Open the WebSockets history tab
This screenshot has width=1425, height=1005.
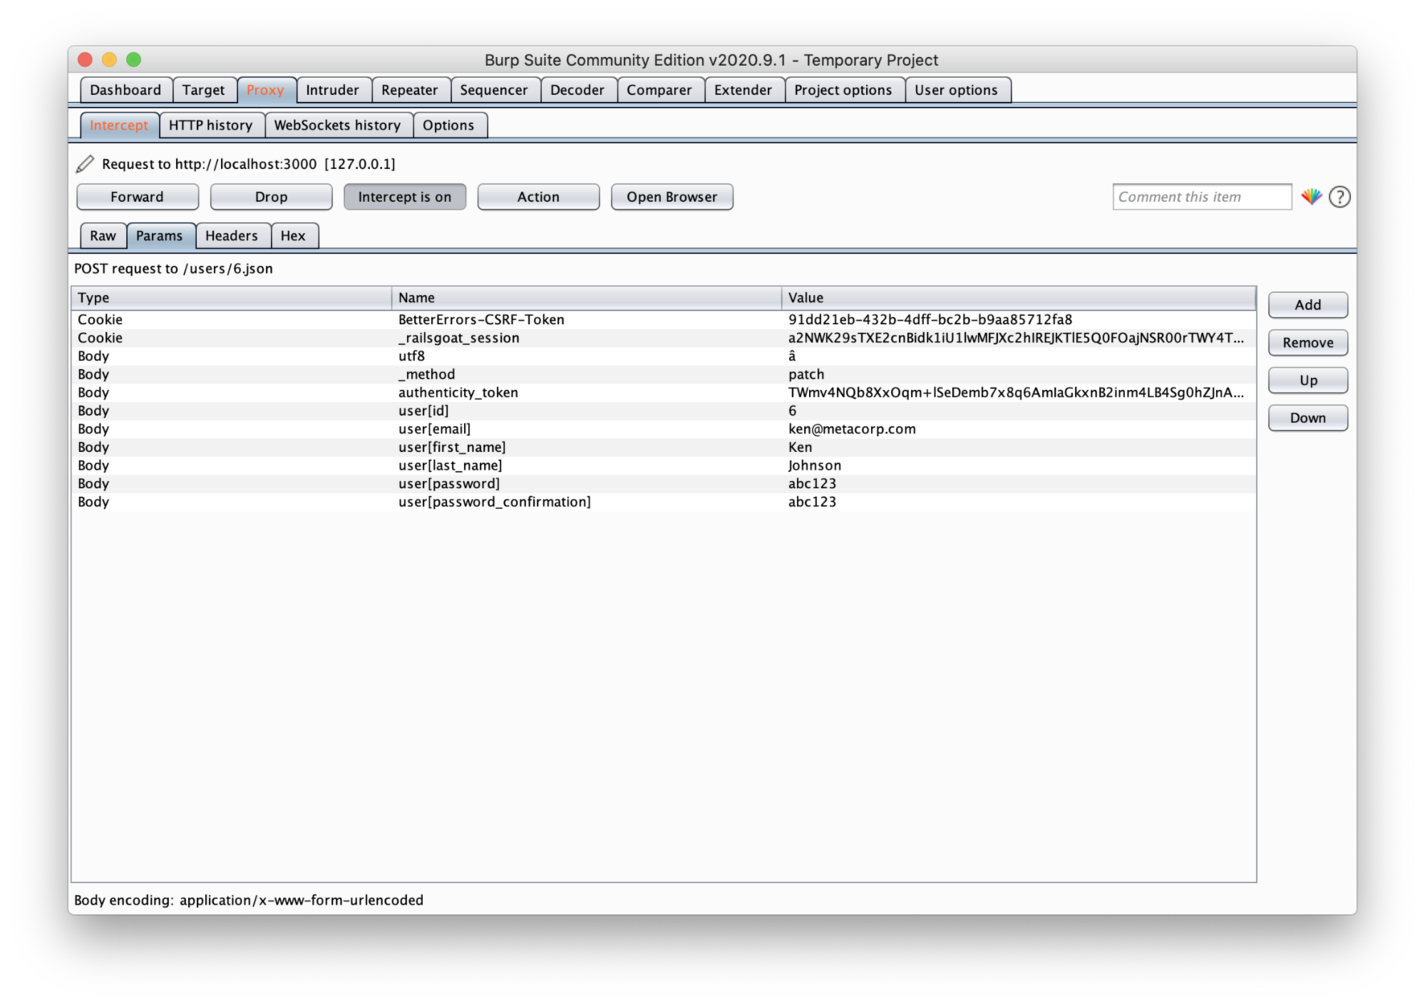[338, 124]
